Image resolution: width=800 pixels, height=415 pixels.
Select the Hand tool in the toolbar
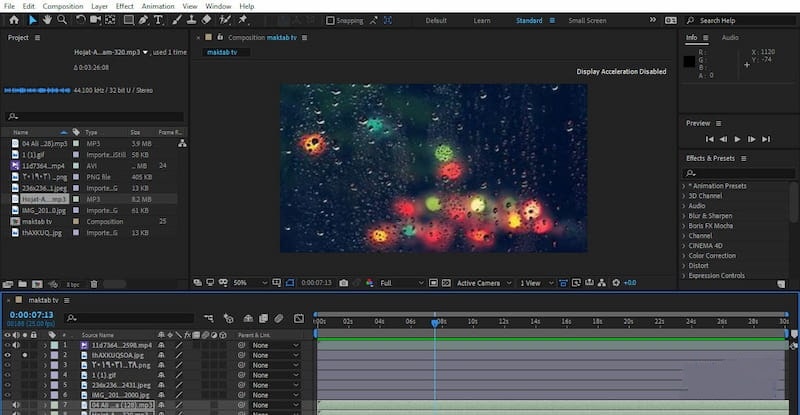(47, 19)
